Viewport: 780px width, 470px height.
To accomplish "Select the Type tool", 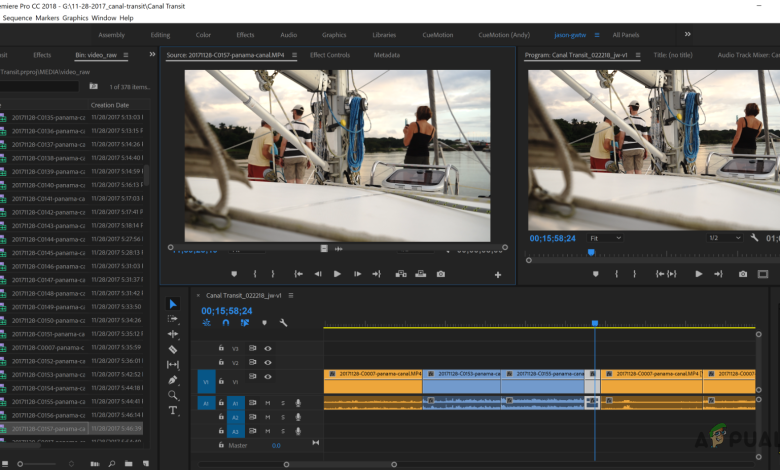I will pyautogui.click(x=172, y=410).
